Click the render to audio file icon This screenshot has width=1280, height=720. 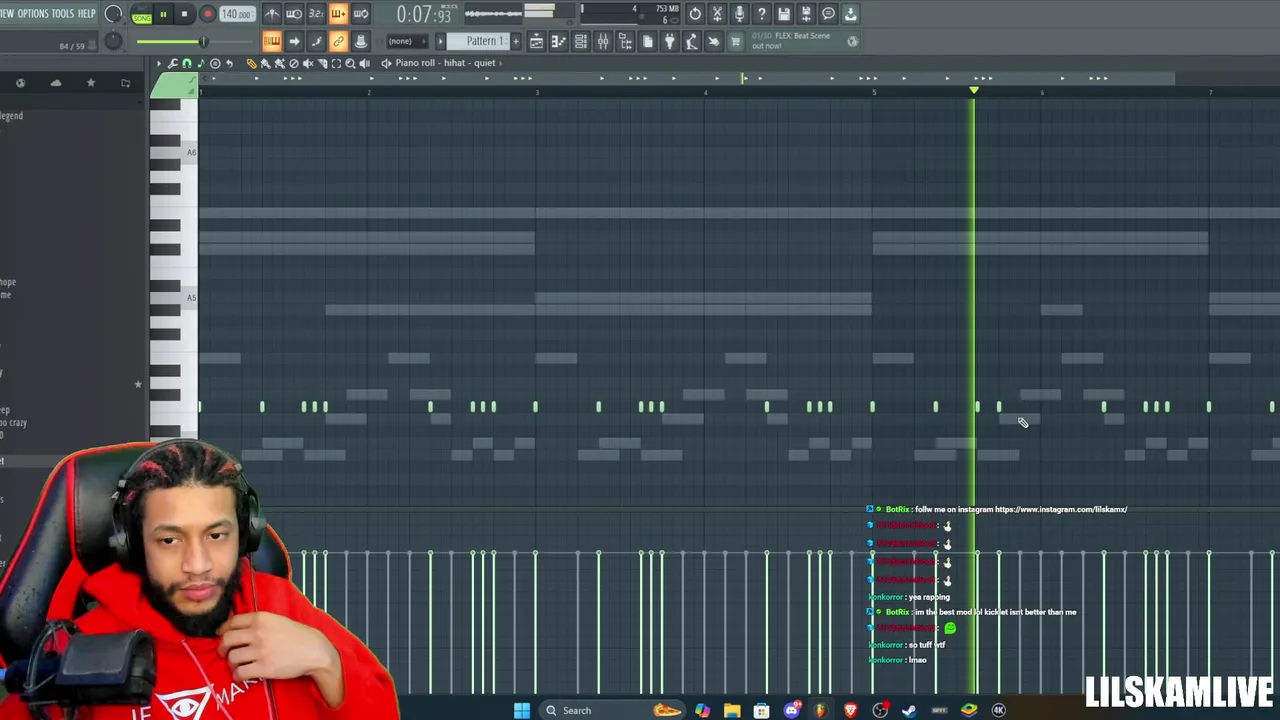[806, 14]
